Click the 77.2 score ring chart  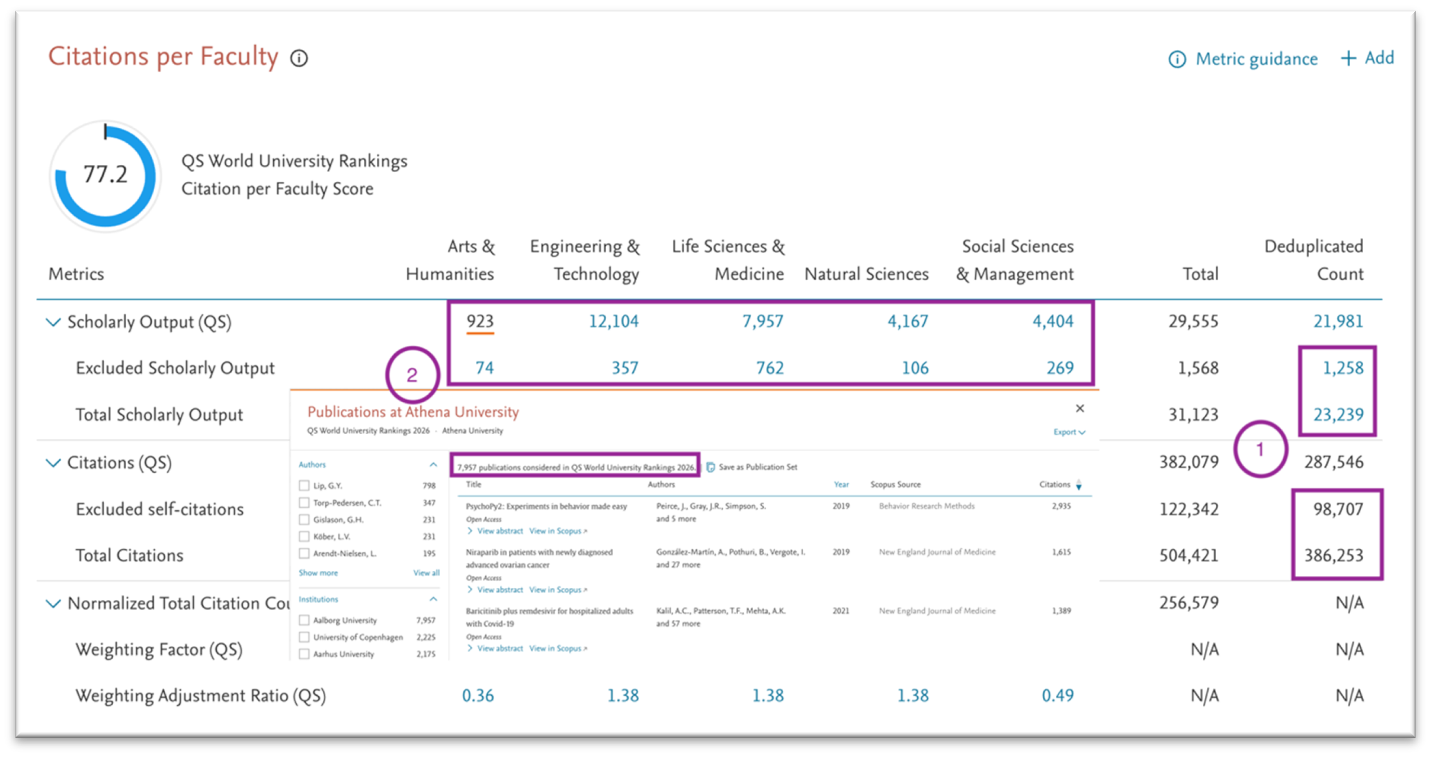pyautogui.click(x=105, y=175)
